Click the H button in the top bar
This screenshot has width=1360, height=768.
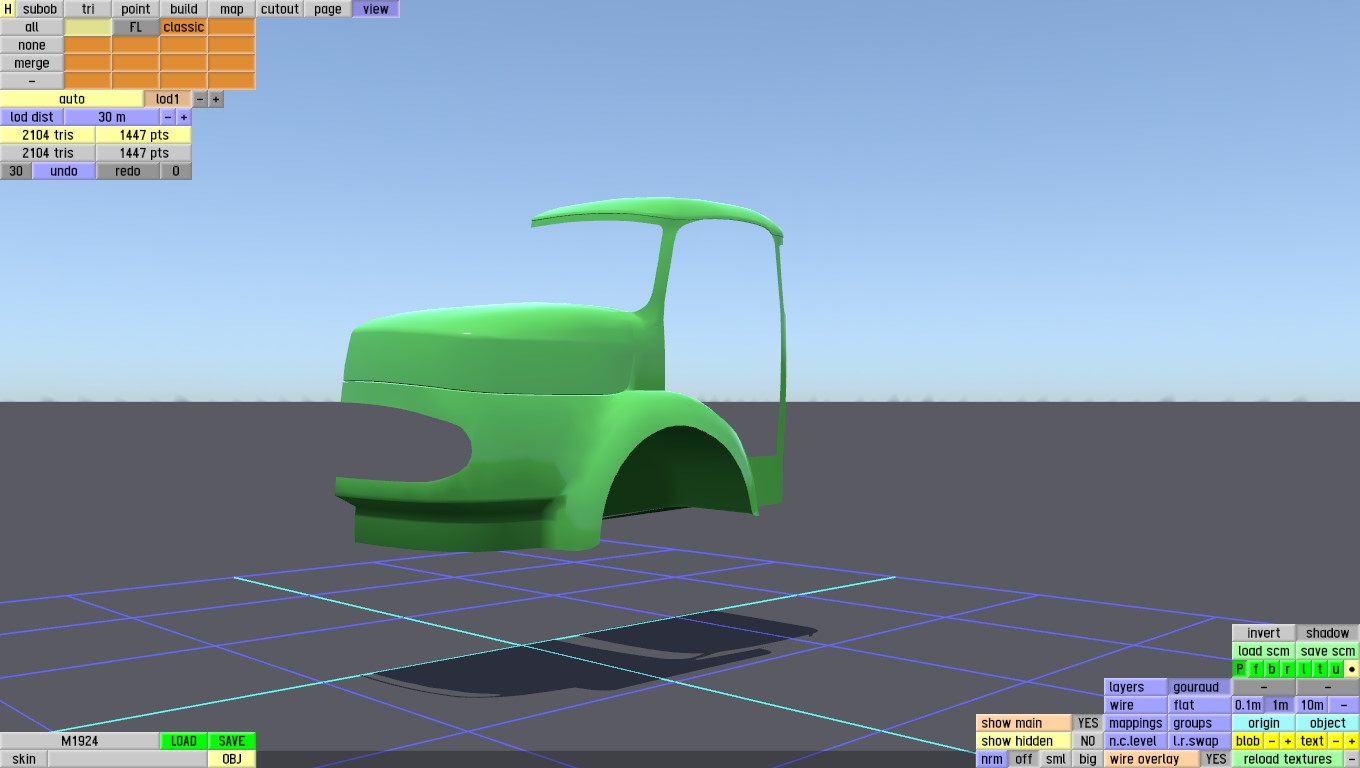[8, 9]
